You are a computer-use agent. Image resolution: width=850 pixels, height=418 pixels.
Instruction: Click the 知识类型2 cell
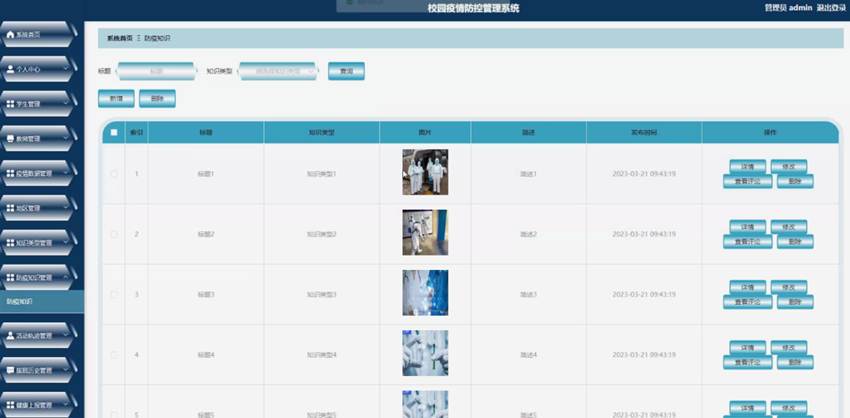[321, 234]
